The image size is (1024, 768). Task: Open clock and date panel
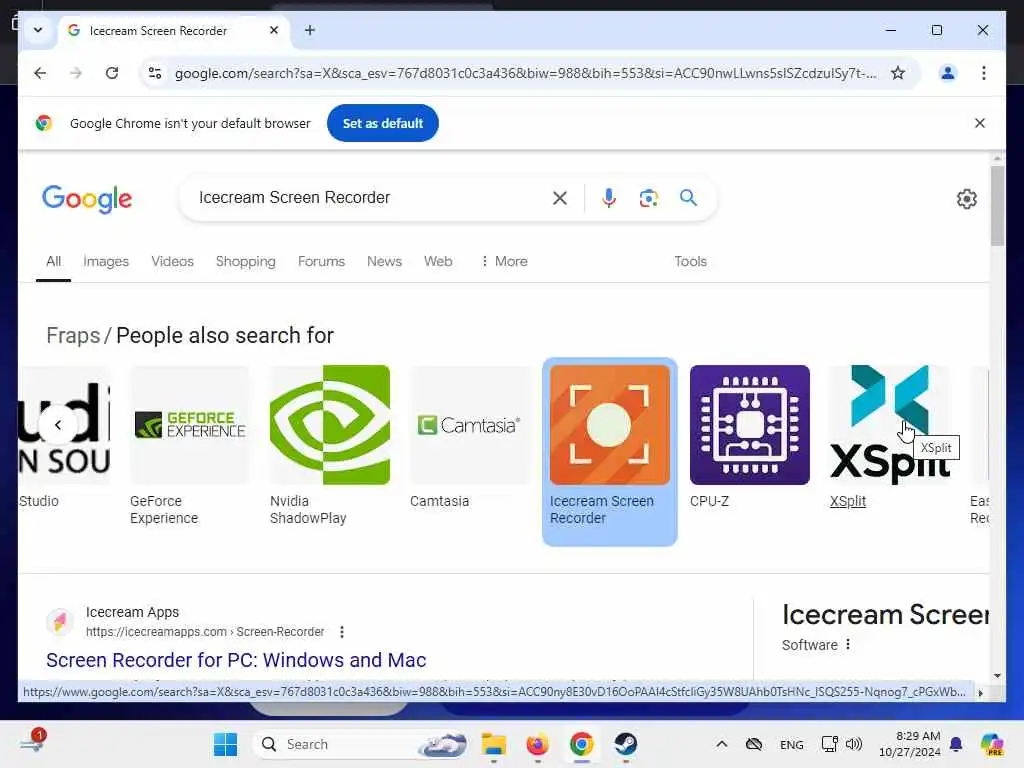[910, 744]
